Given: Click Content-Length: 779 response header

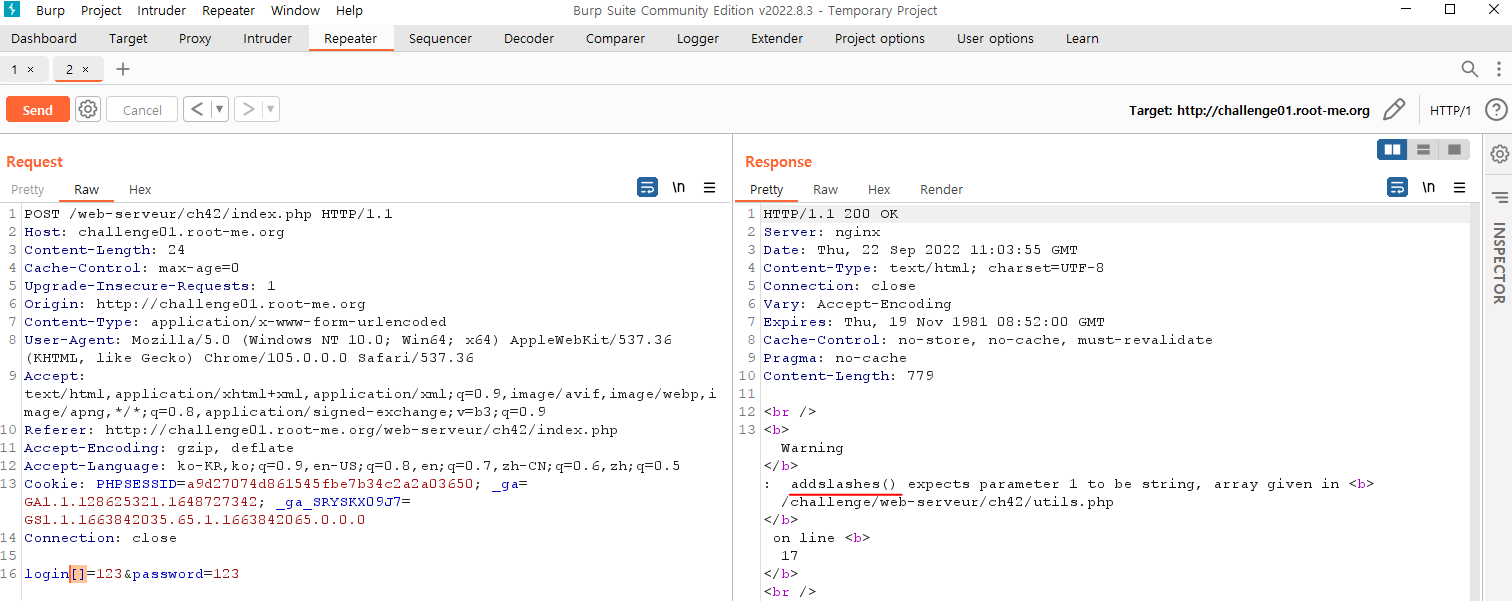Looking at the screenshot, I should pyautogui.click(x=848, y=376).
